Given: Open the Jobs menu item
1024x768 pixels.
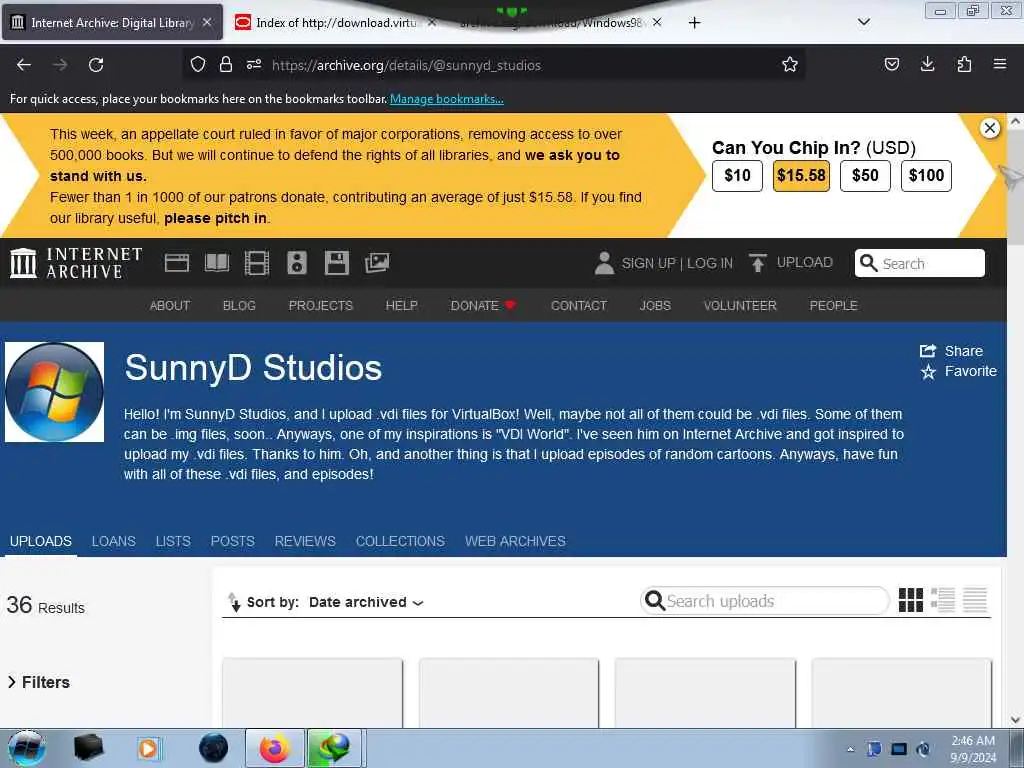Looking at the screenshot, I should 655,306.
